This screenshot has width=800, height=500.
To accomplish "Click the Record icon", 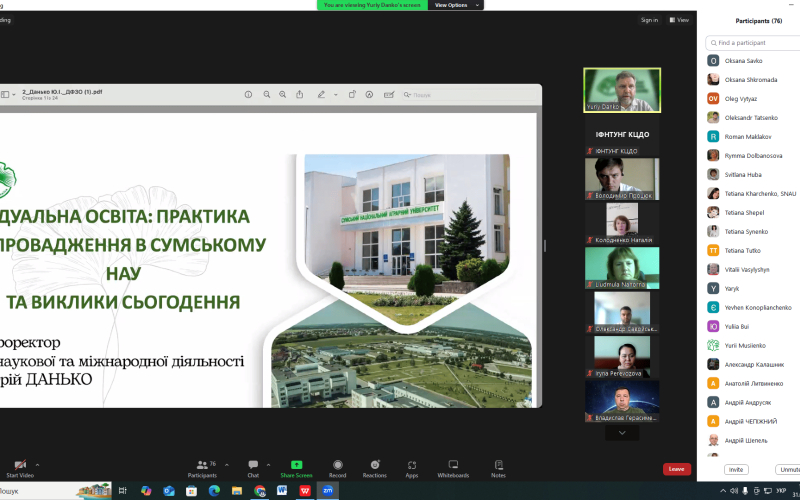I will click(337, 464).
